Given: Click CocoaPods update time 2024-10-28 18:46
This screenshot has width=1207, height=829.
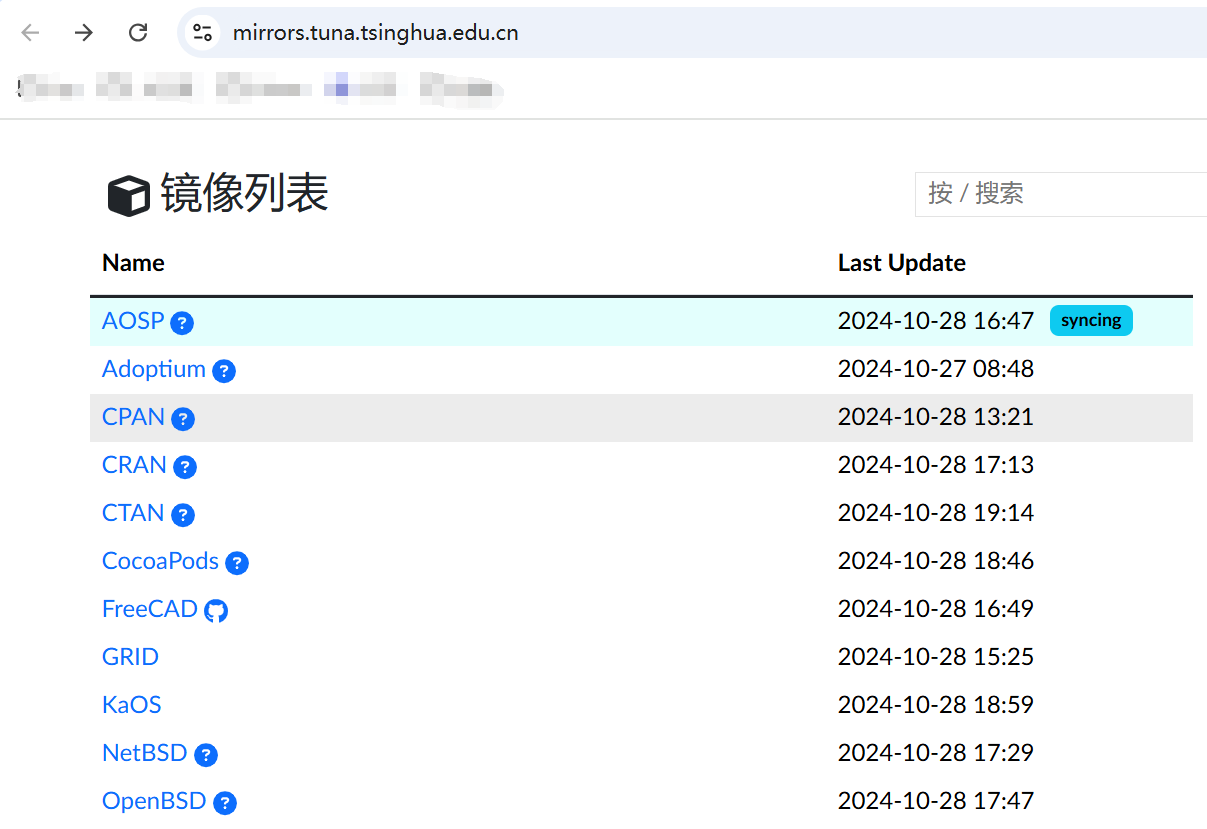Looking at the screenshot, I should pos(936,561).
